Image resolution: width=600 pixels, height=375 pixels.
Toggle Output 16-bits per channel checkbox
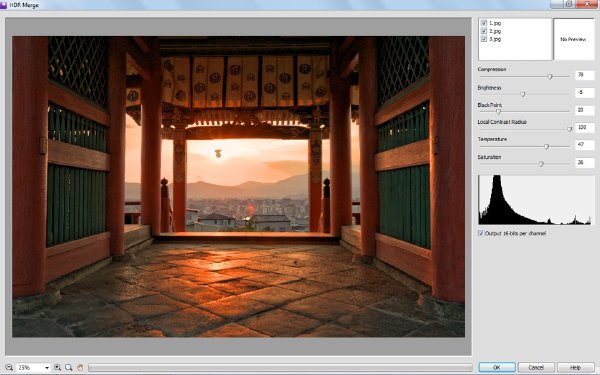point(481,233)
